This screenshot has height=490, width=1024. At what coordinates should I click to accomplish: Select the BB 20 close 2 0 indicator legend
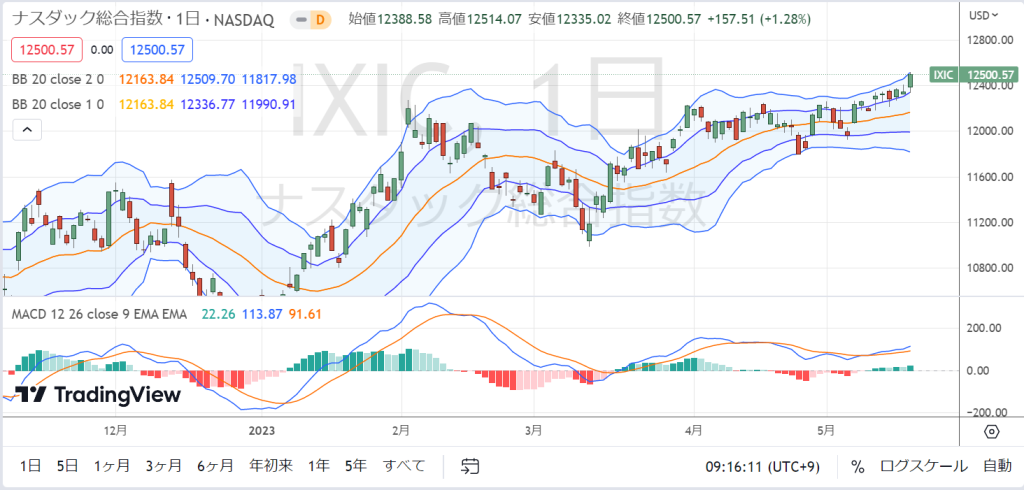57,79
